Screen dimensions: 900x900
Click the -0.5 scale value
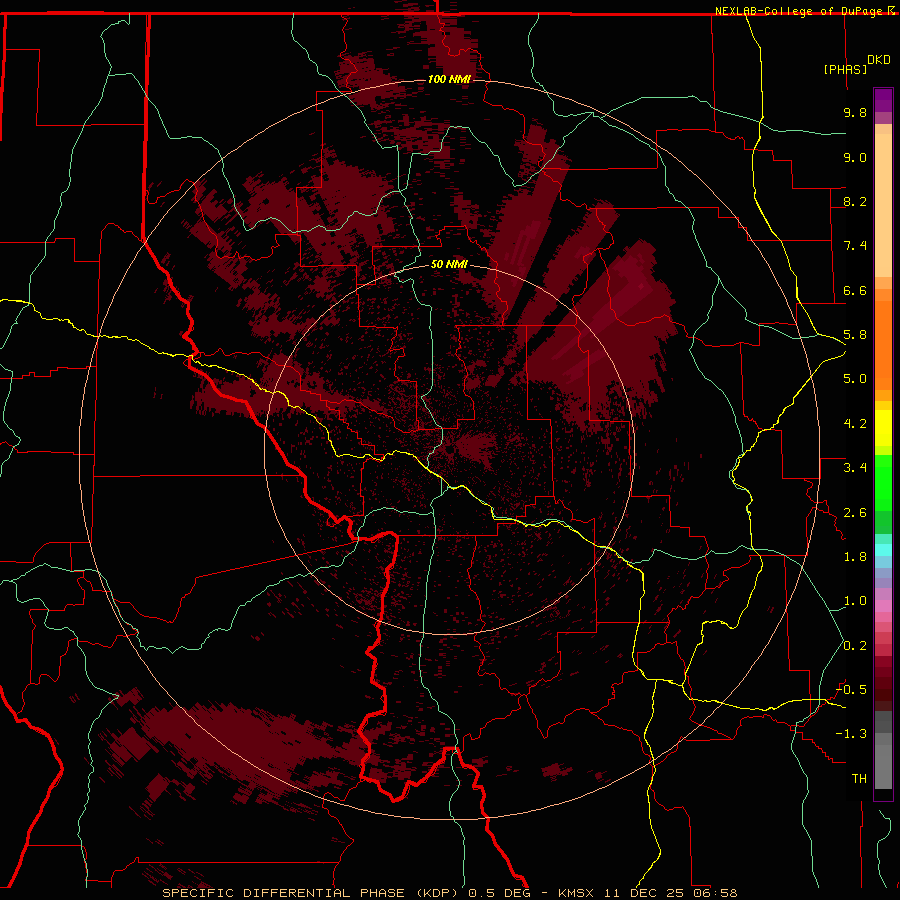click(x=851, y=690)
